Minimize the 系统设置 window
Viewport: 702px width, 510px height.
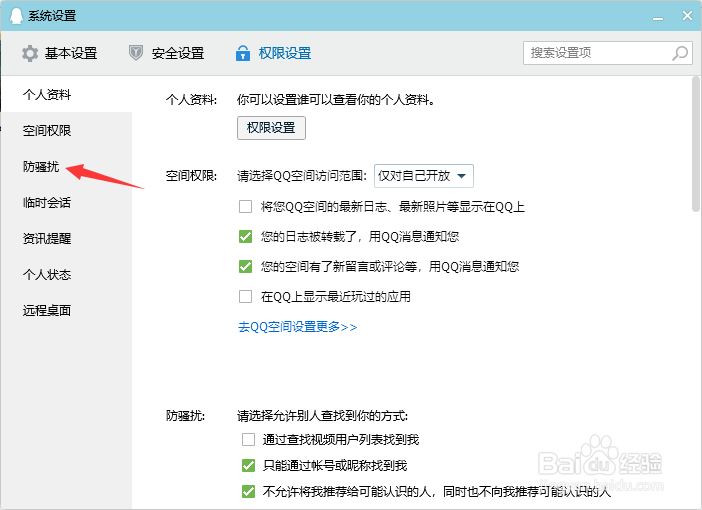658,17
